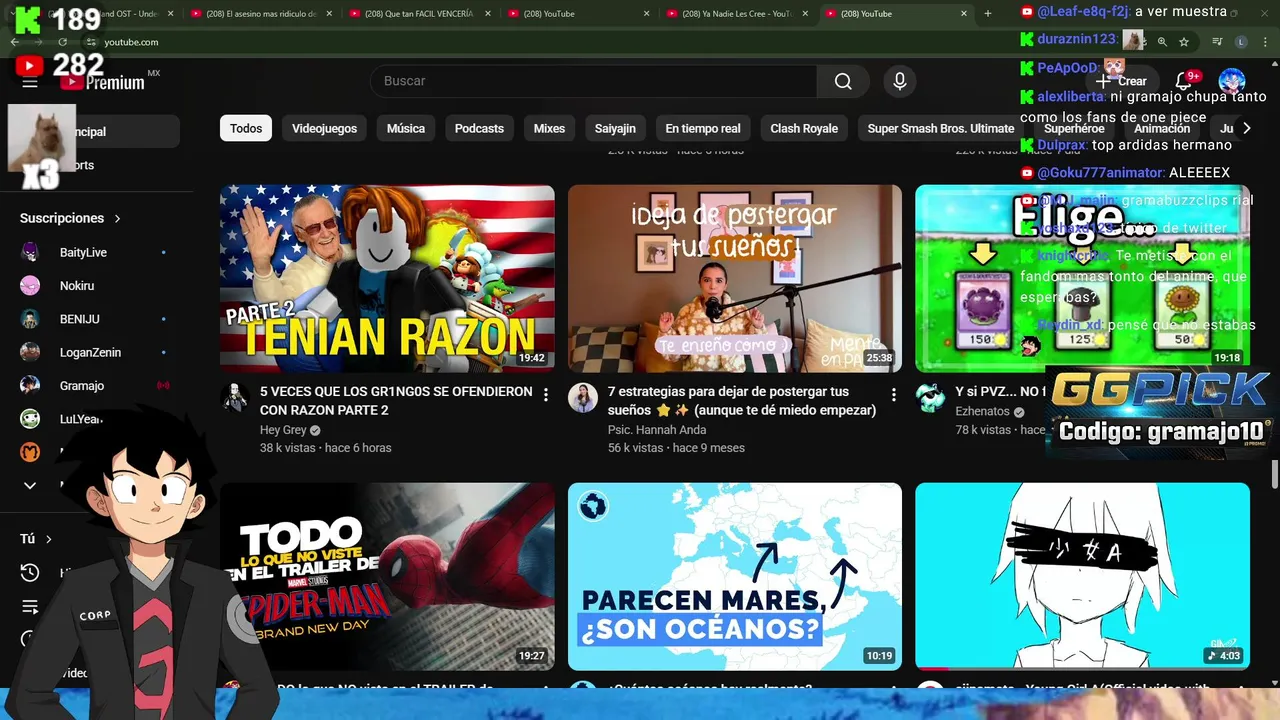Select the Super Smash Bros. Ultimate chip
Screen dimensions: 1280x720
(x=941, y=128)
